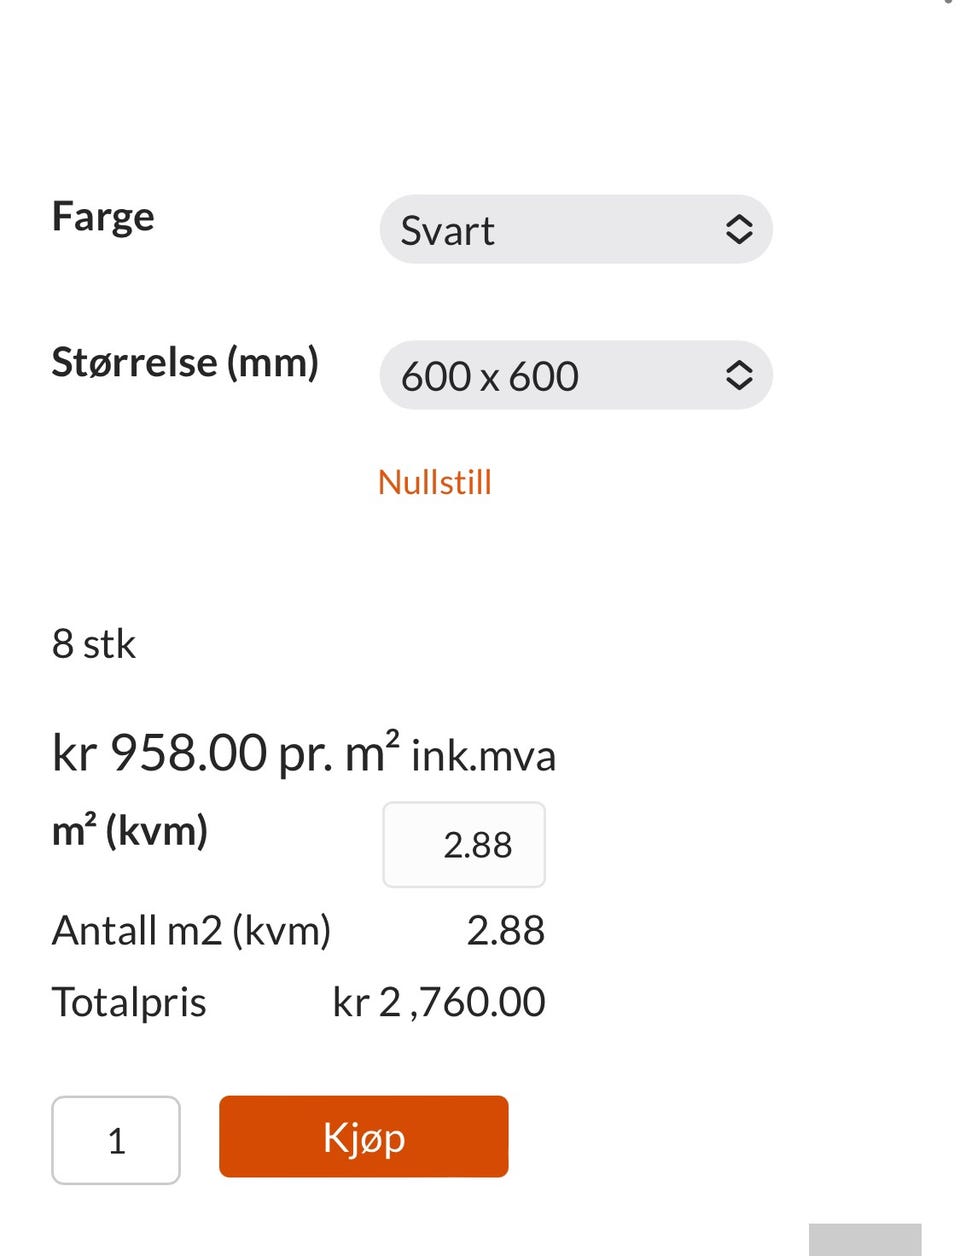Click the bold m² (kvm) field label
This screenshot has width=960, height=1256.
click(x=130, y=831)
